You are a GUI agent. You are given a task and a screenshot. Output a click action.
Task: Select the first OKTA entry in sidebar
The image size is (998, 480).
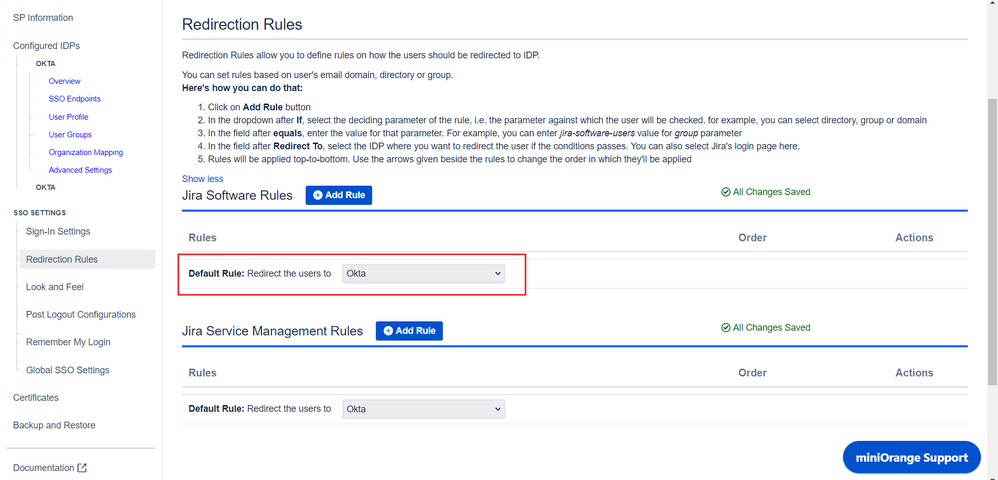(x=45, y=64)
